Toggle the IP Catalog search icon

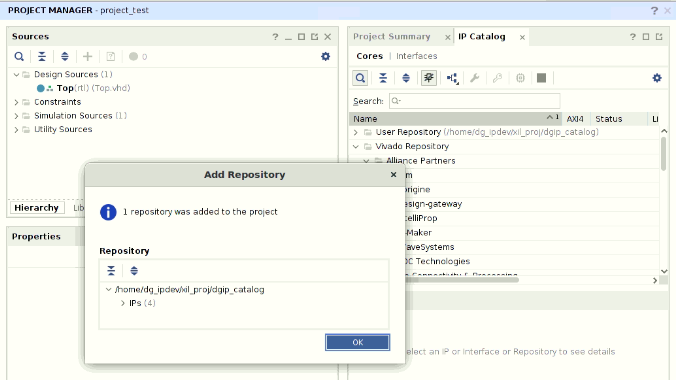pos(360,78)
